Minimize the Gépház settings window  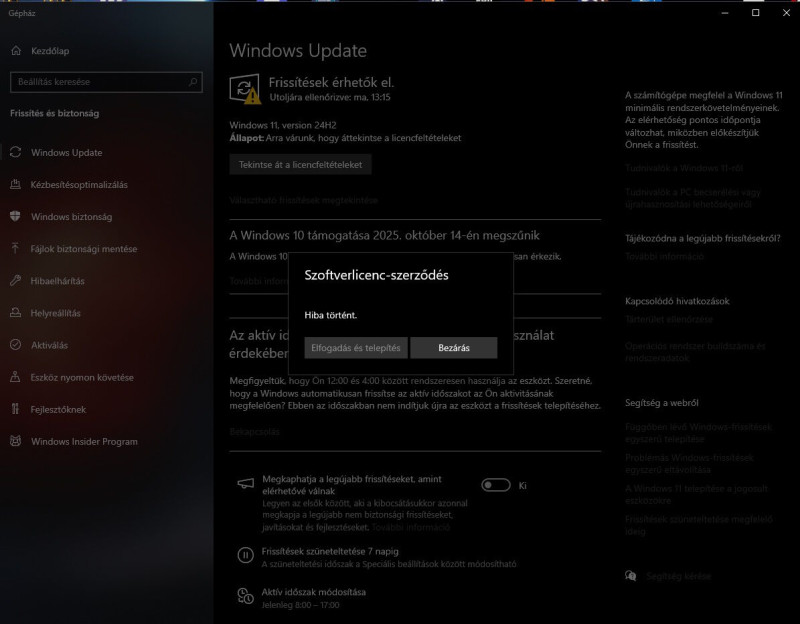[x=725, y=13]
